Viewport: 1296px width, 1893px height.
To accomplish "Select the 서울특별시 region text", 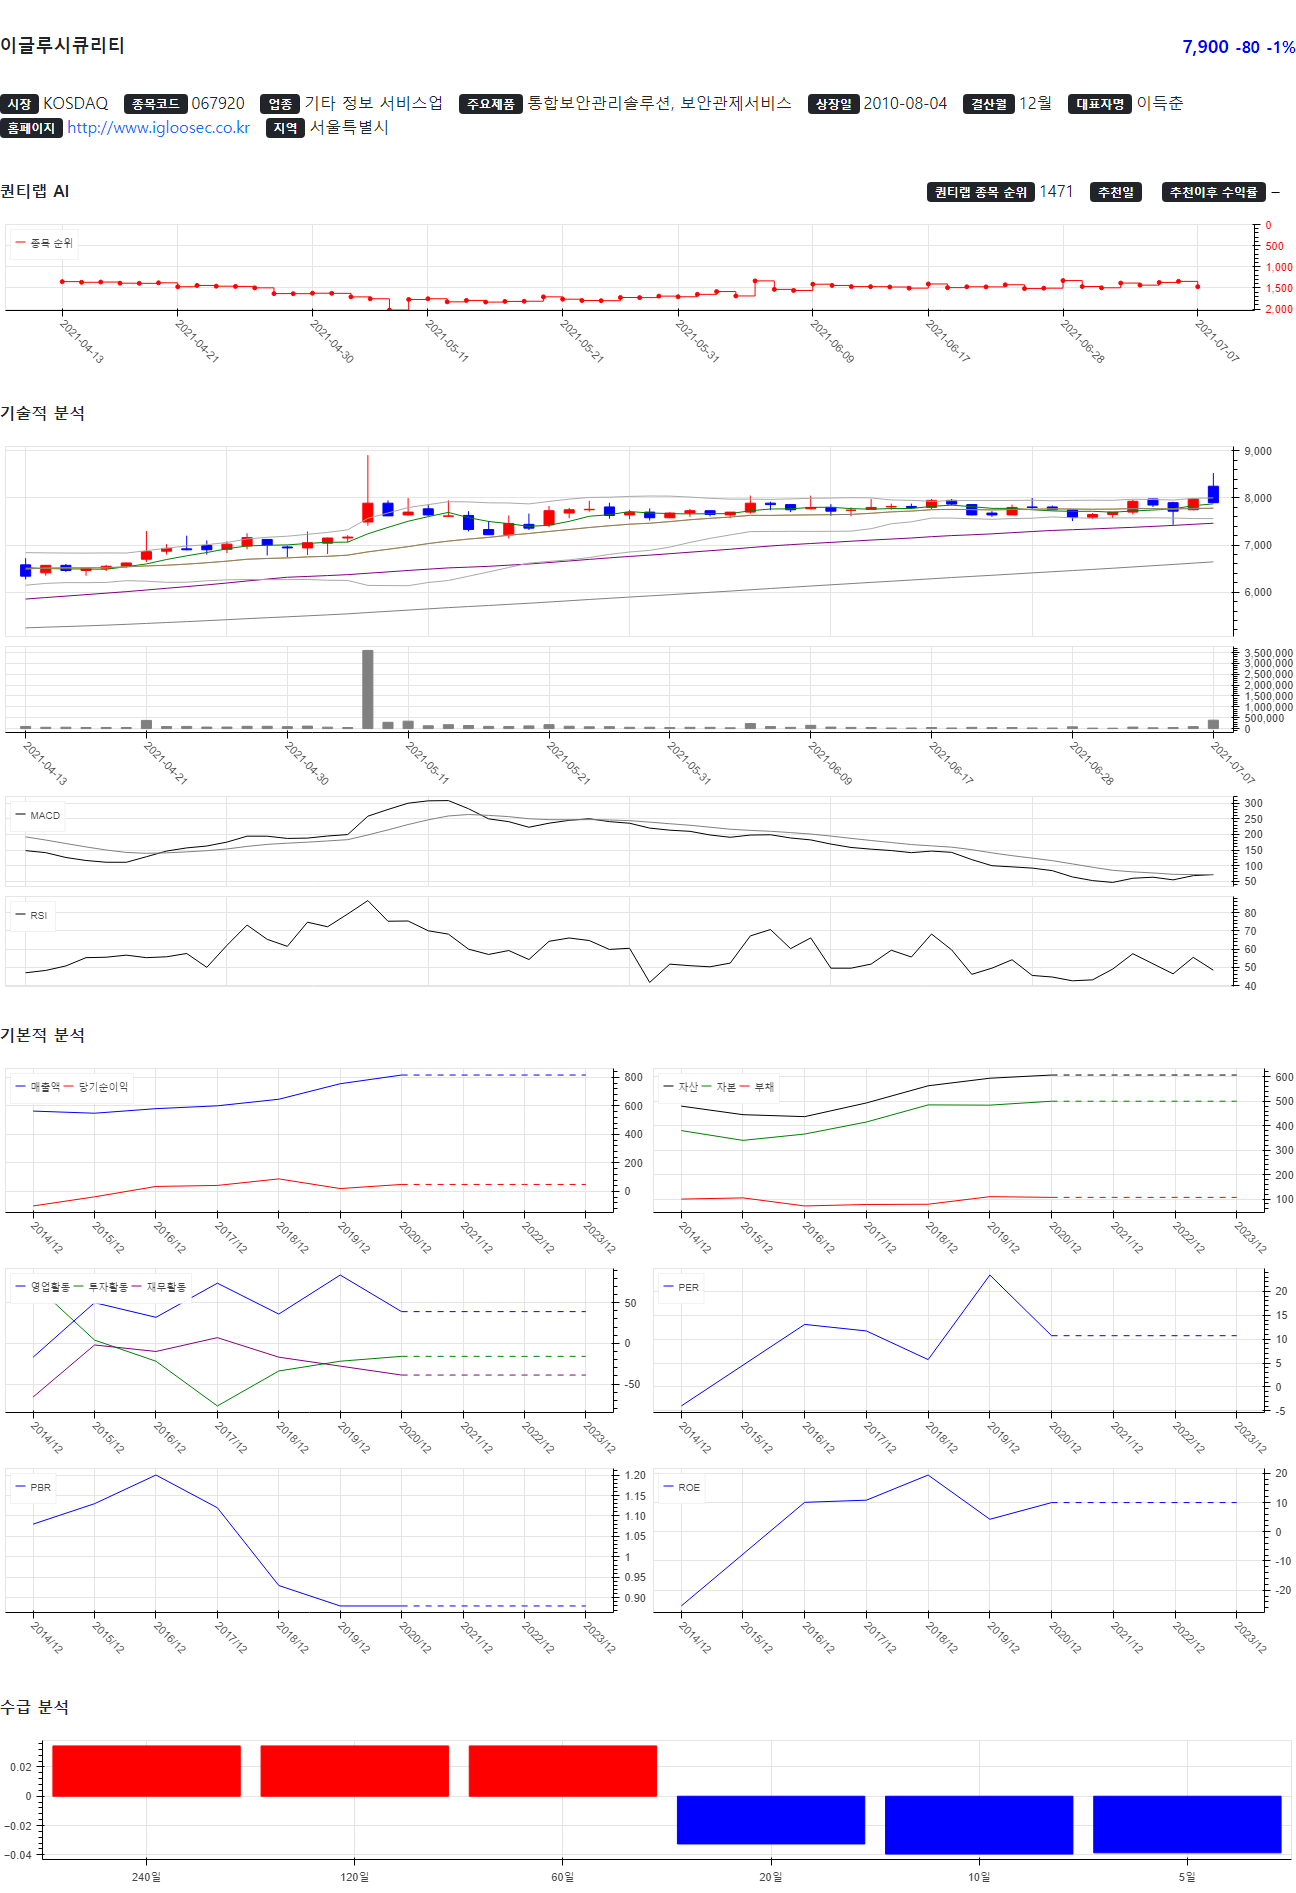I will click(x=349, y=127).
